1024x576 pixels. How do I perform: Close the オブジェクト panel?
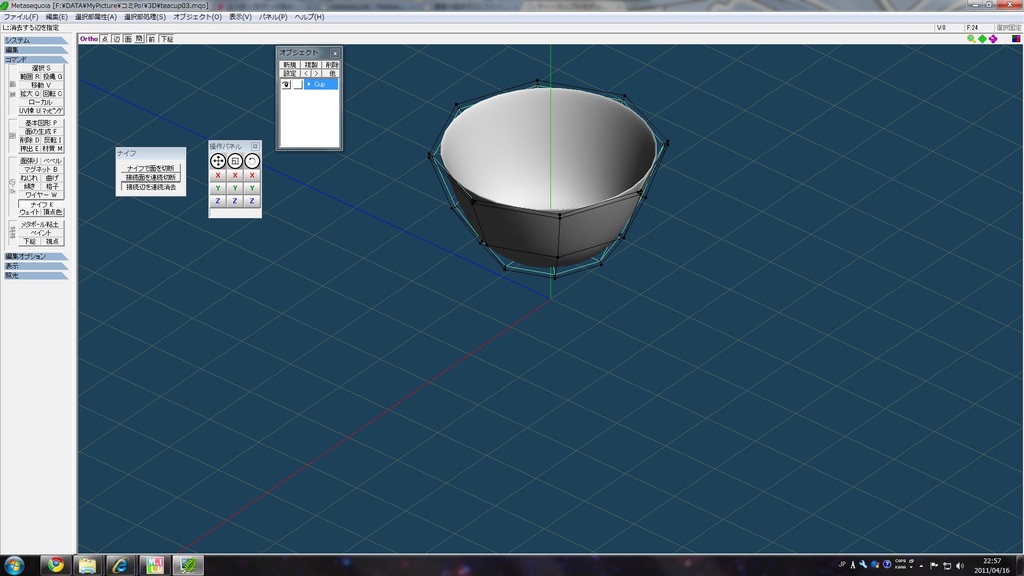[x=335, y=53]
